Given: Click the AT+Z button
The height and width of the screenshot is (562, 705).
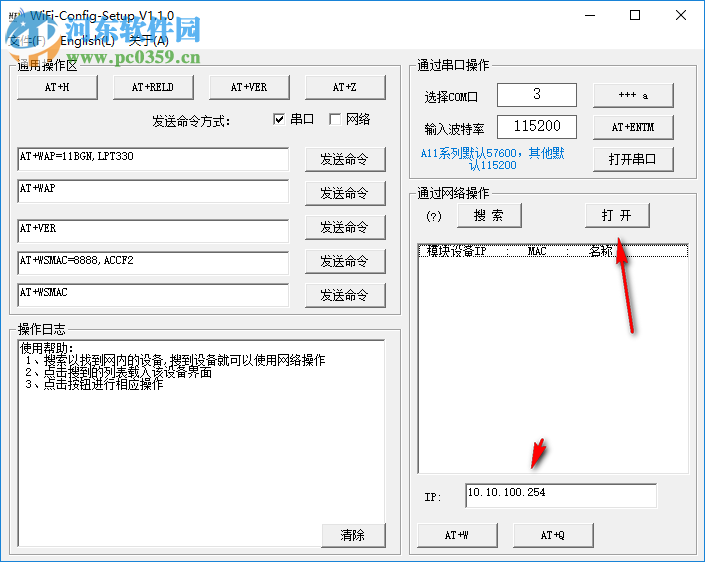Looking at the screenshot, I should 345,87.
